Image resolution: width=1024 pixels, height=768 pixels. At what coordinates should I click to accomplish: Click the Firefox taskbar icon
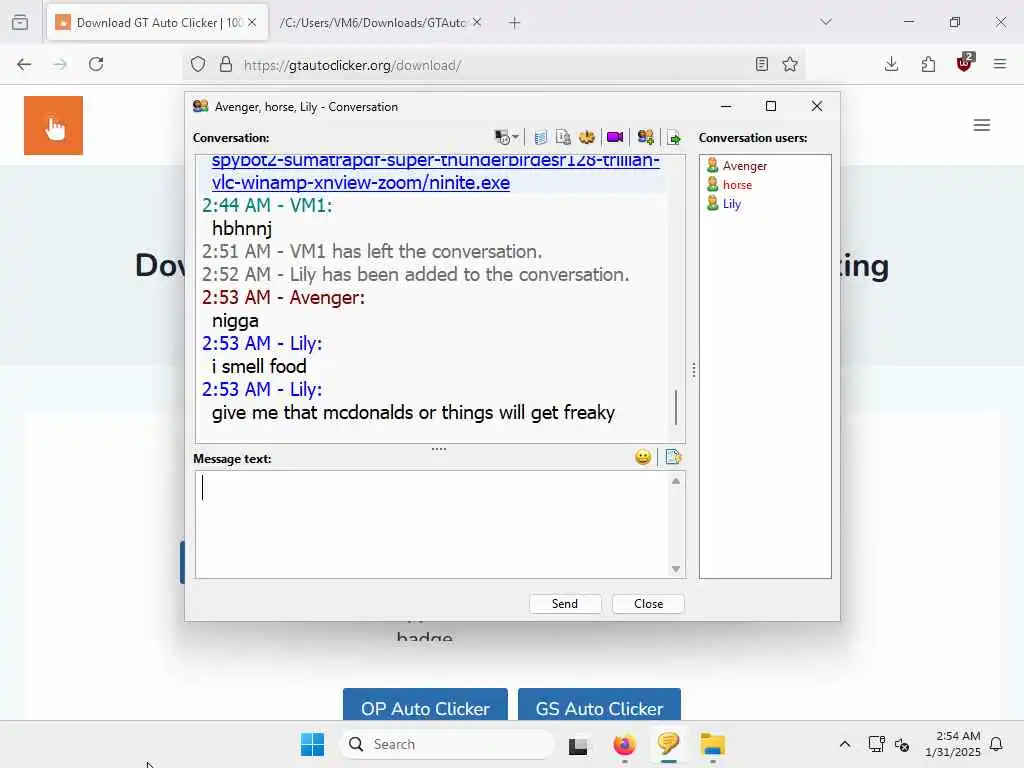pos(624,744)
